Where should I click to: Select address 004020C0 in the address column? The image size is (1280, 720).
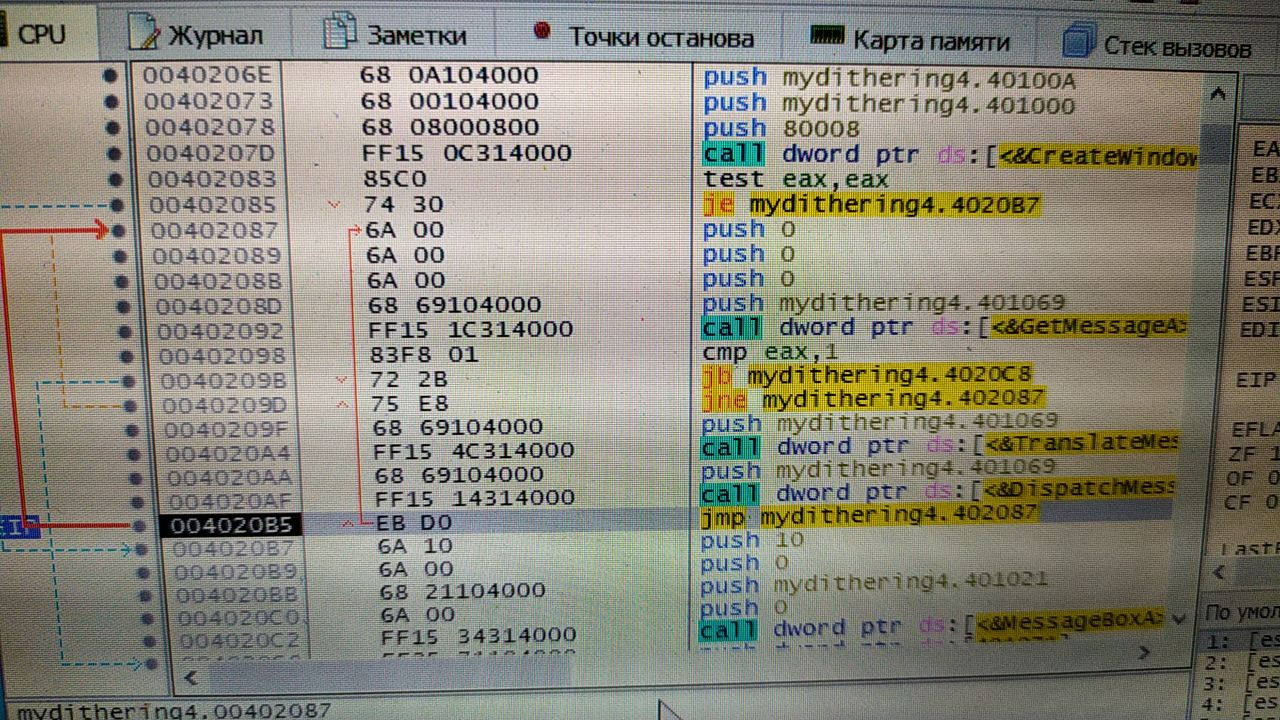point(241,617)
